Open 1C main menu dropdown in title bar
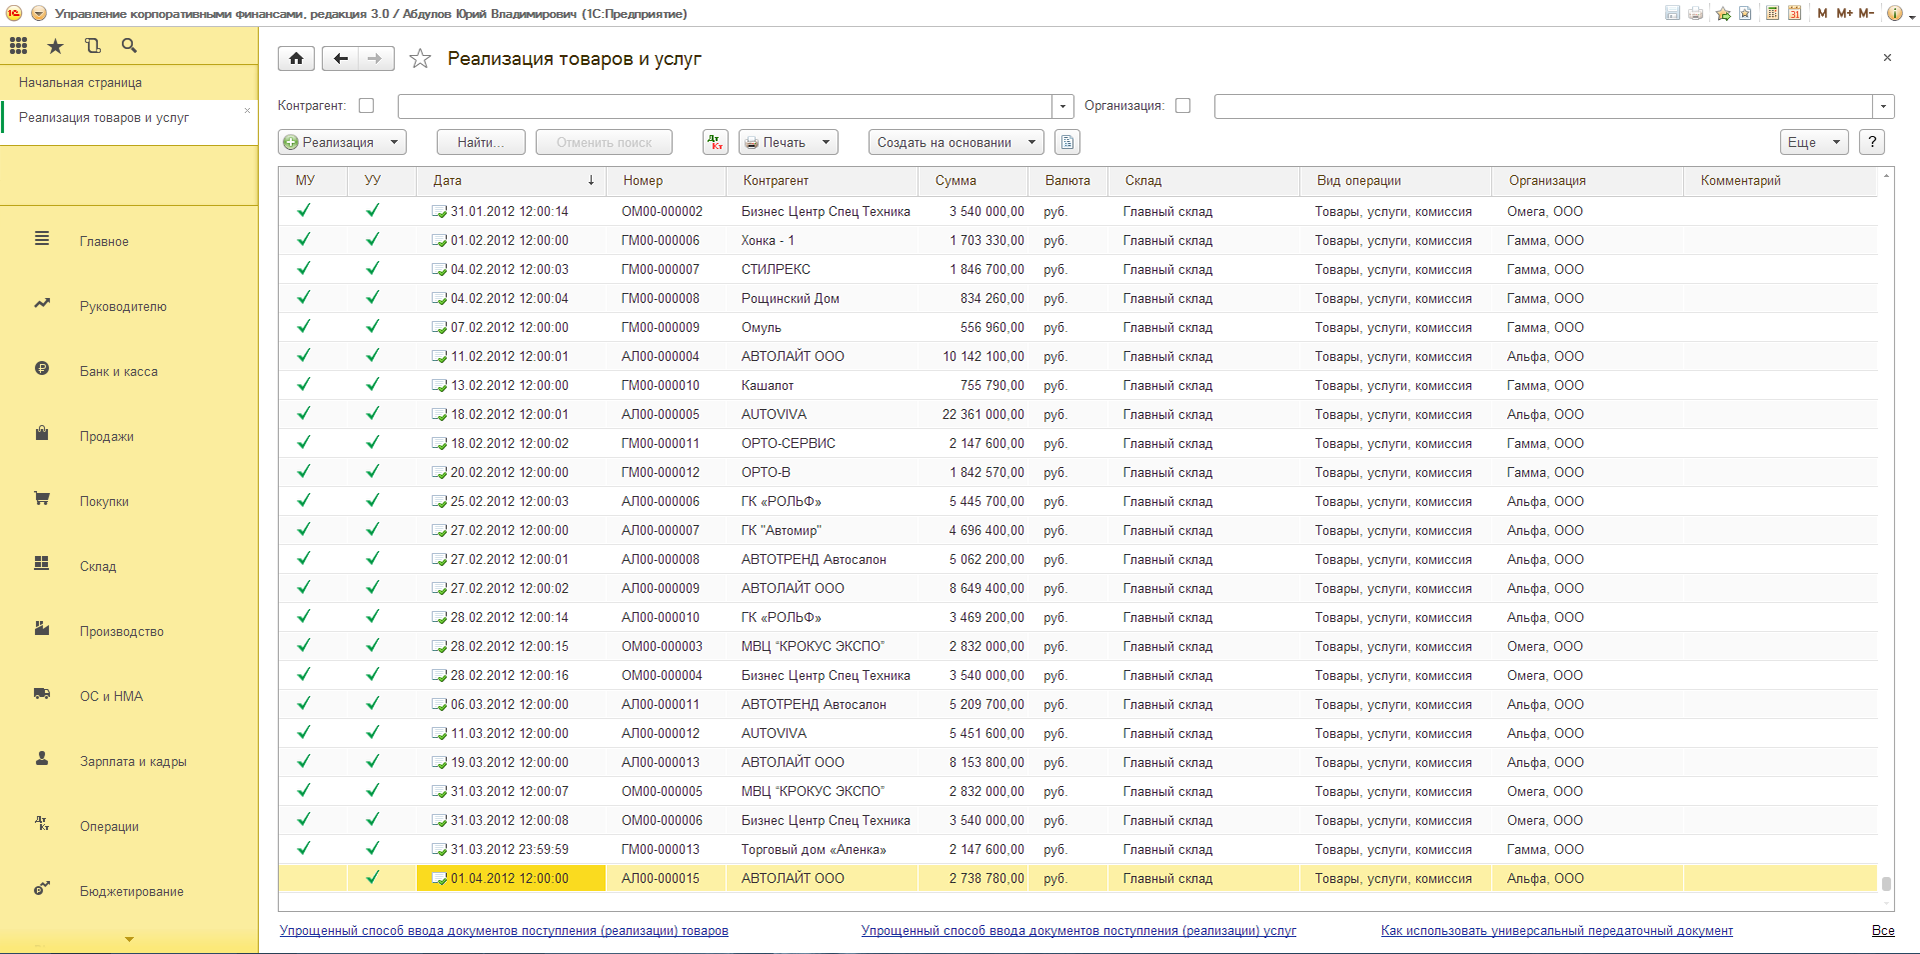The image size is (1920, 954). click(x=38, y=13)
